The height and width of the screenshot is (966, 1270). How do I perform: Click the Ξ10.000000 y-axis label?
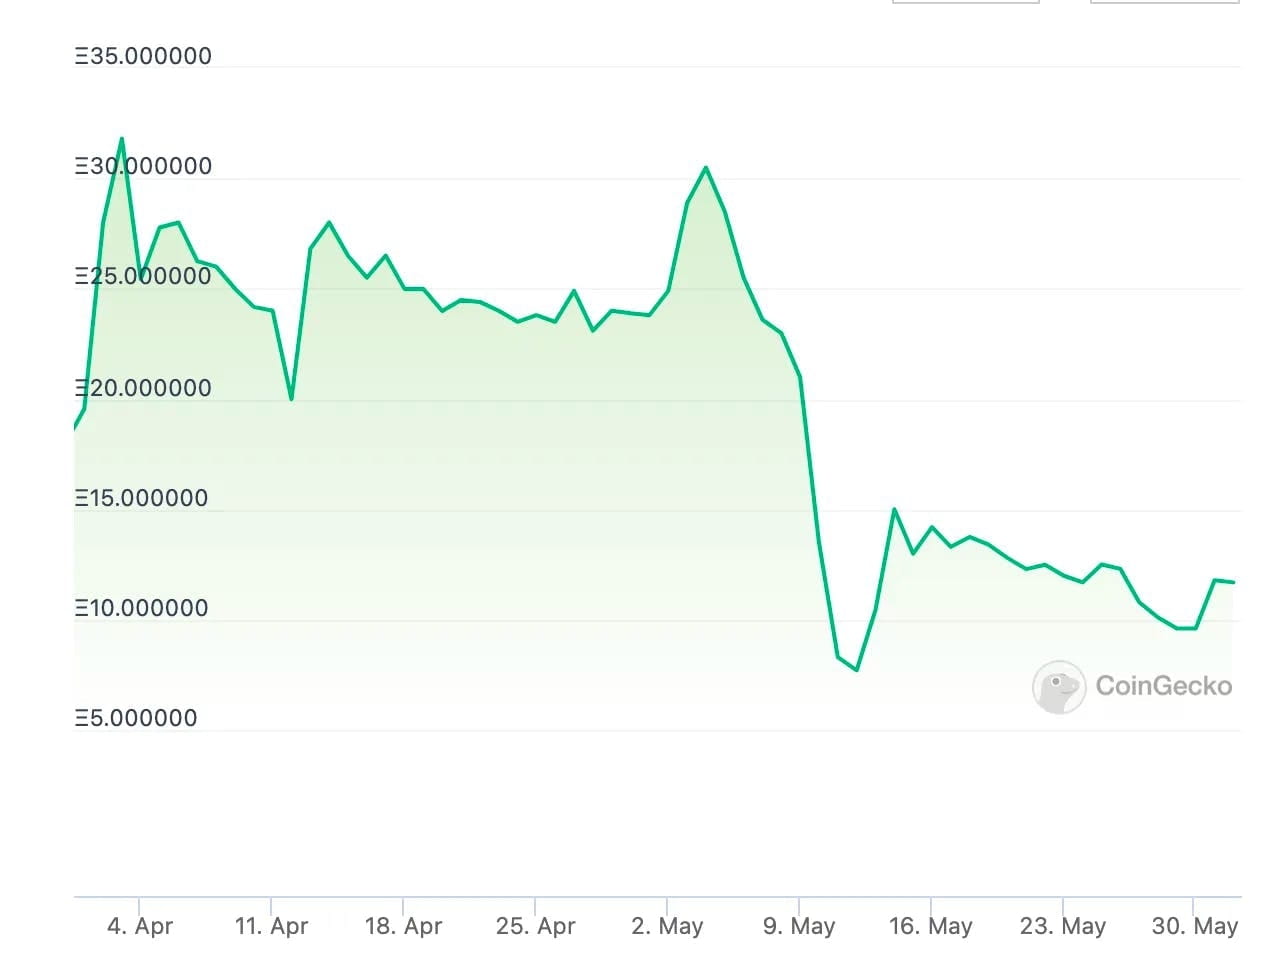pyautogui.click(x=141, y=608)
